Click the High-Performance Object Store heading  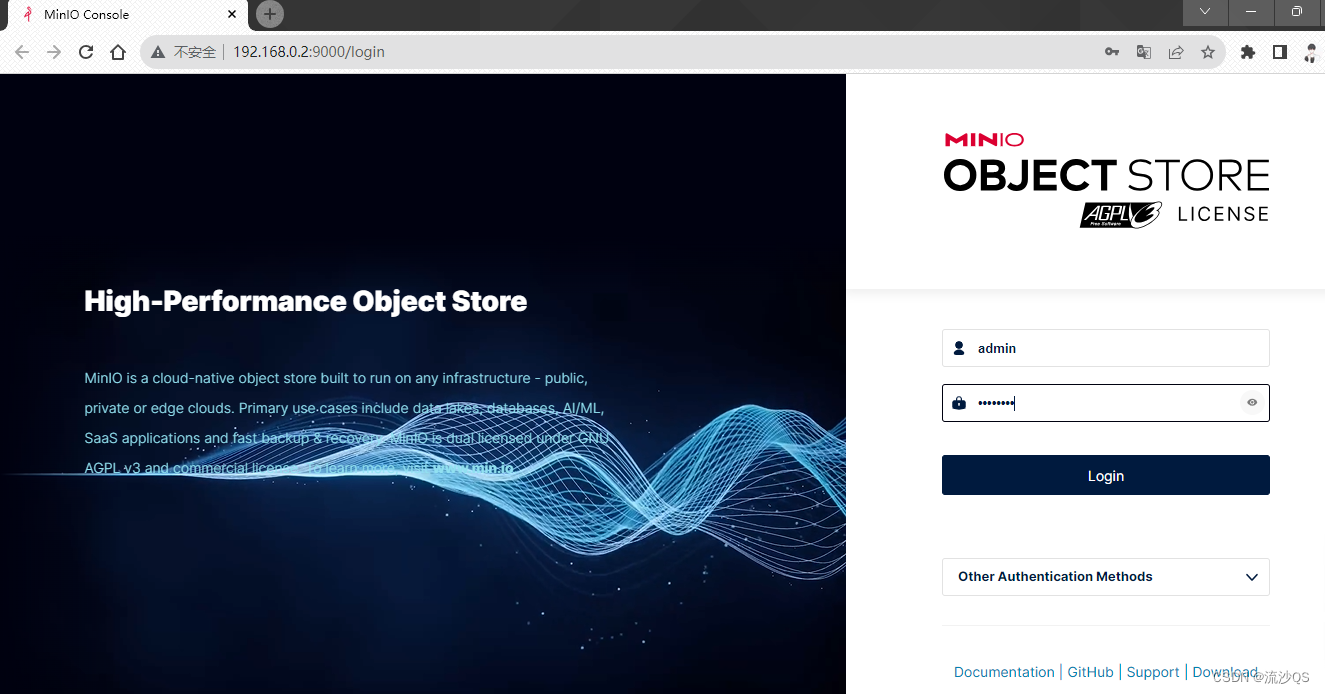[306, 301]
